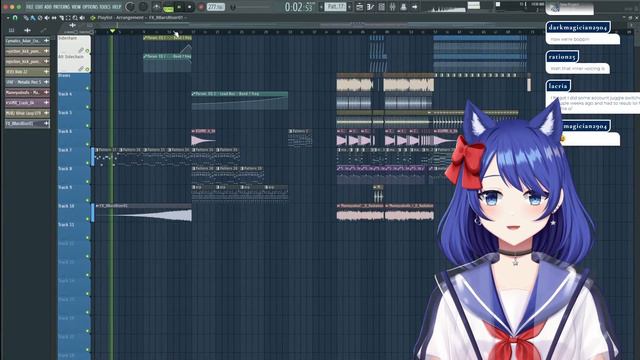Select the Draw pencil tool

click(26, 18)
